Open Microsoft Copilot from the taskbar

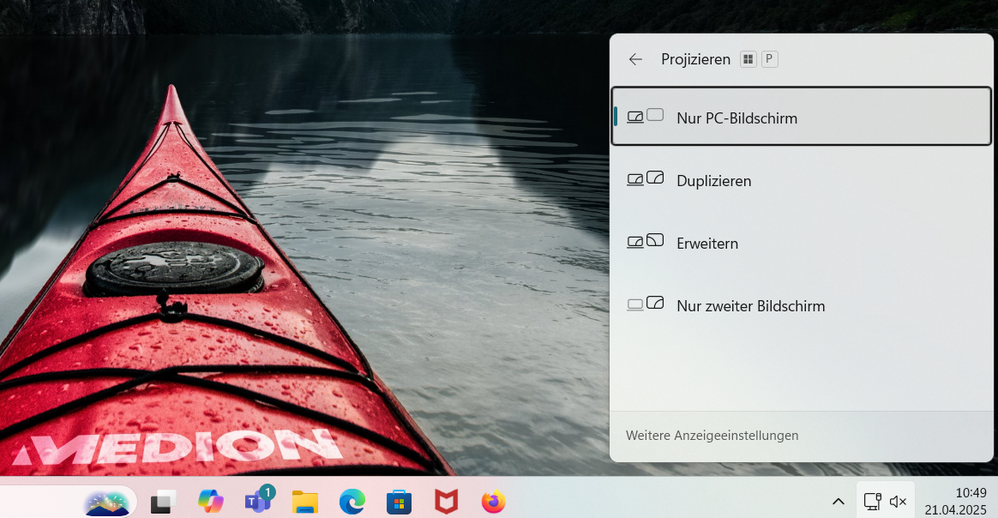click(x=211, y=501)
